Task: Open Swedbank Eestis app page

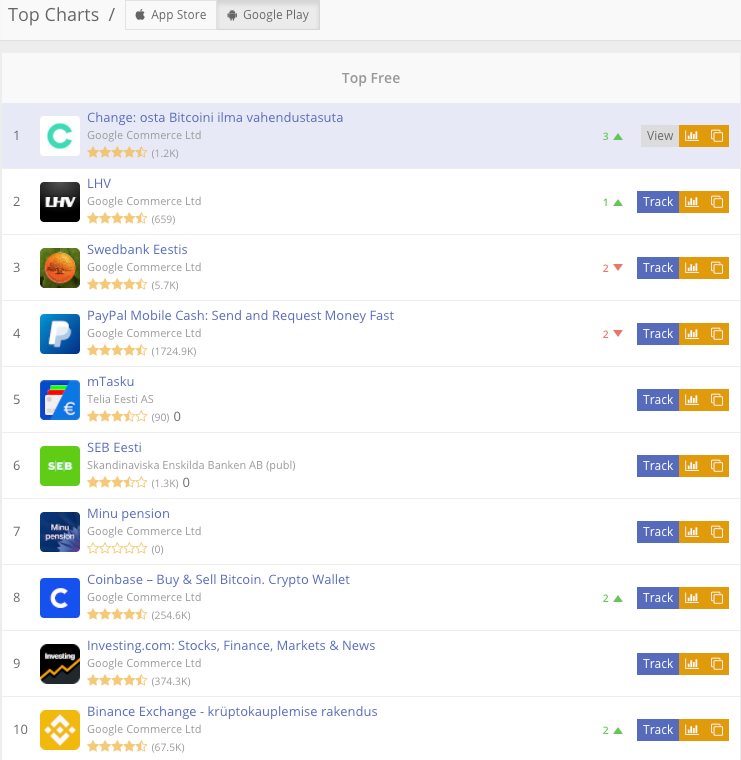Action: point(137,249)
